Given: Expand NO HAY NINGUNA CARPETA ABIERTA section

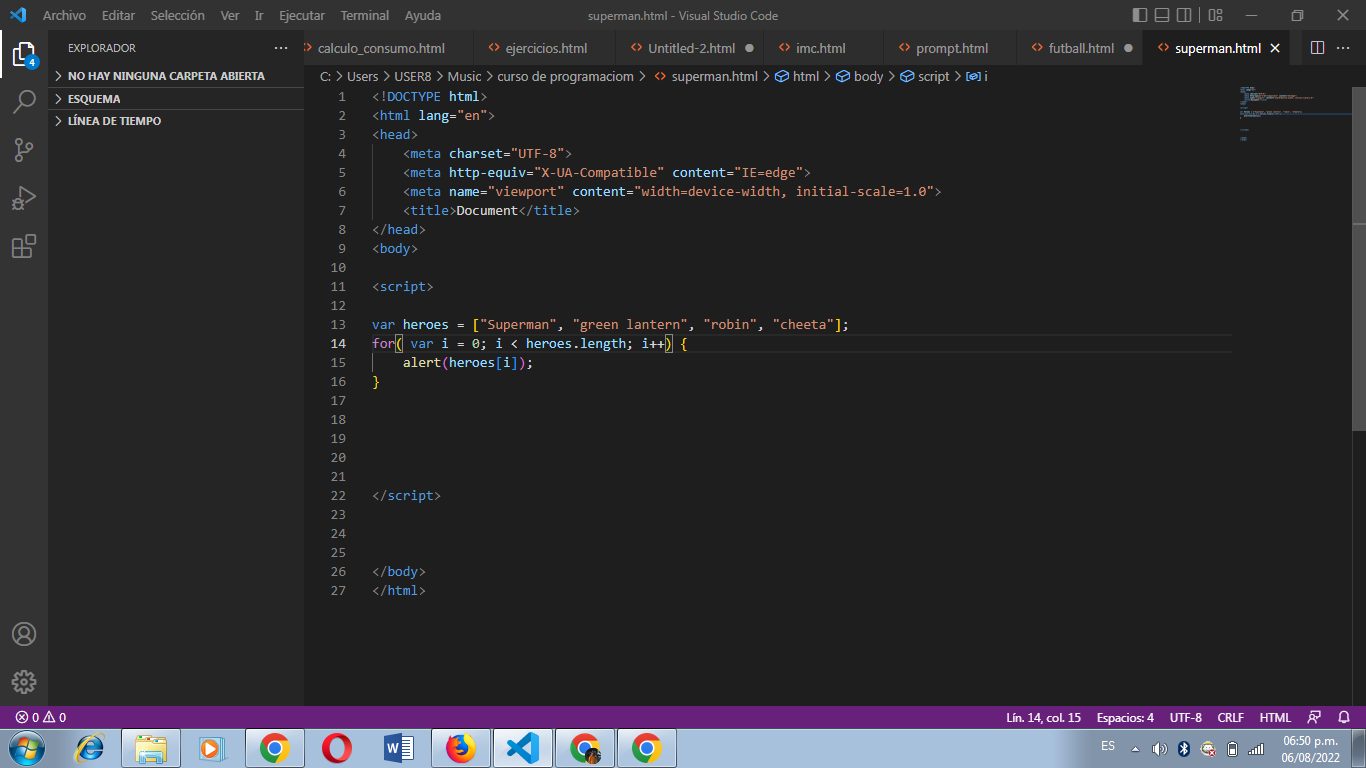Looking at the screenshot, I should tap(175, 76).
